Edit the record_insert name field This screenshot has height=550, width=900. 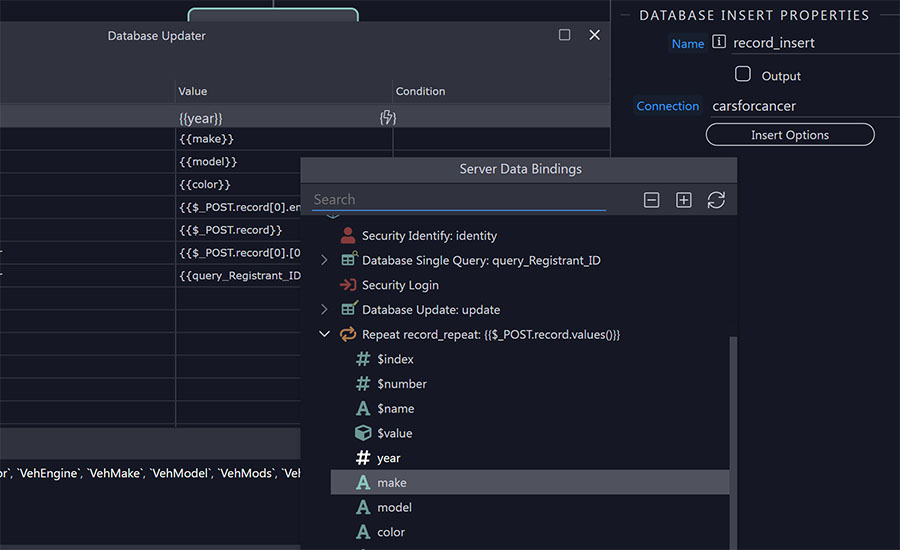coord(815,43)
